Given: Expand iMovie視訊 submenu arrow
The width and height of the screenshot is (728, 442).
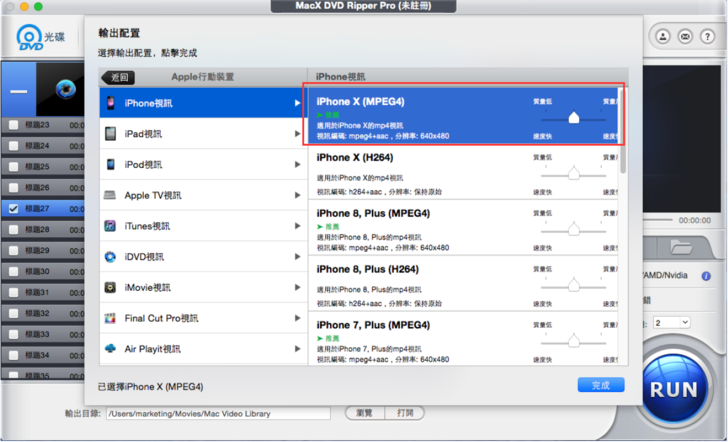Looking at the screenshot, I should 297,287.
